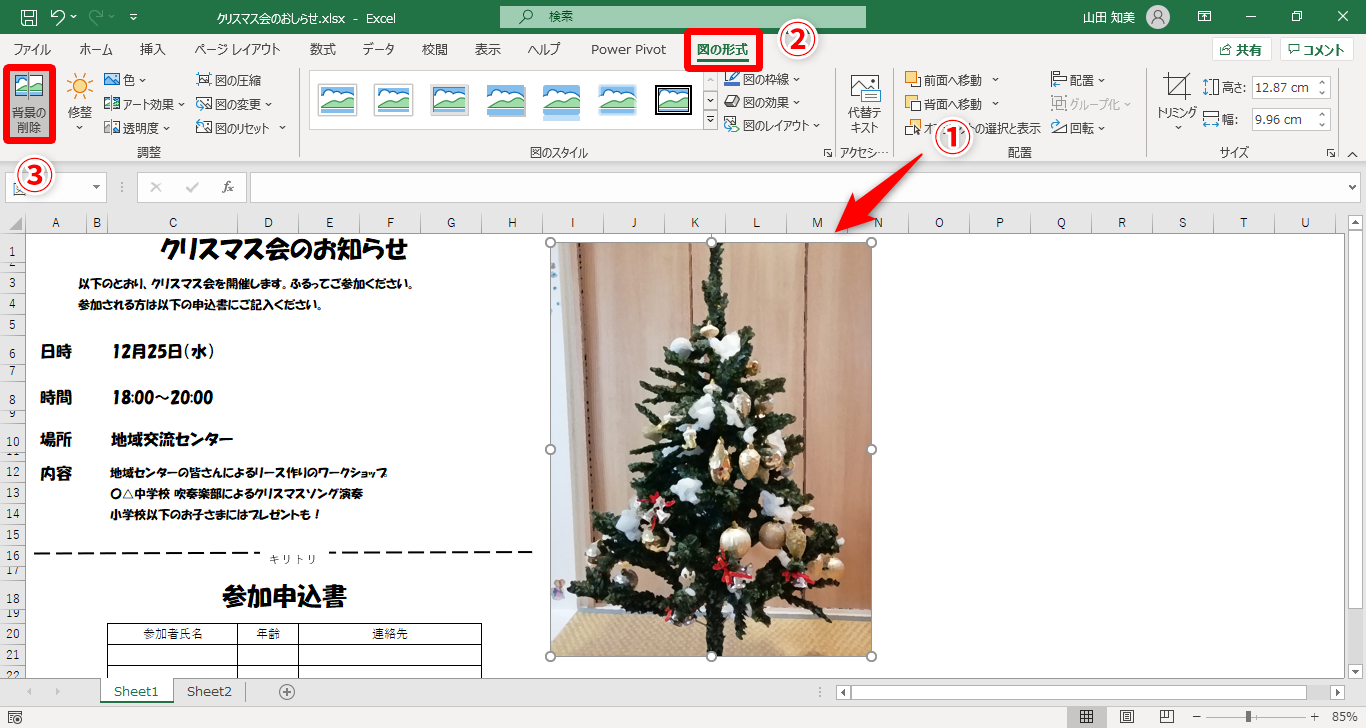
Task: Click the vertical scrollbar down arrow
Action: pos(1355,672)
